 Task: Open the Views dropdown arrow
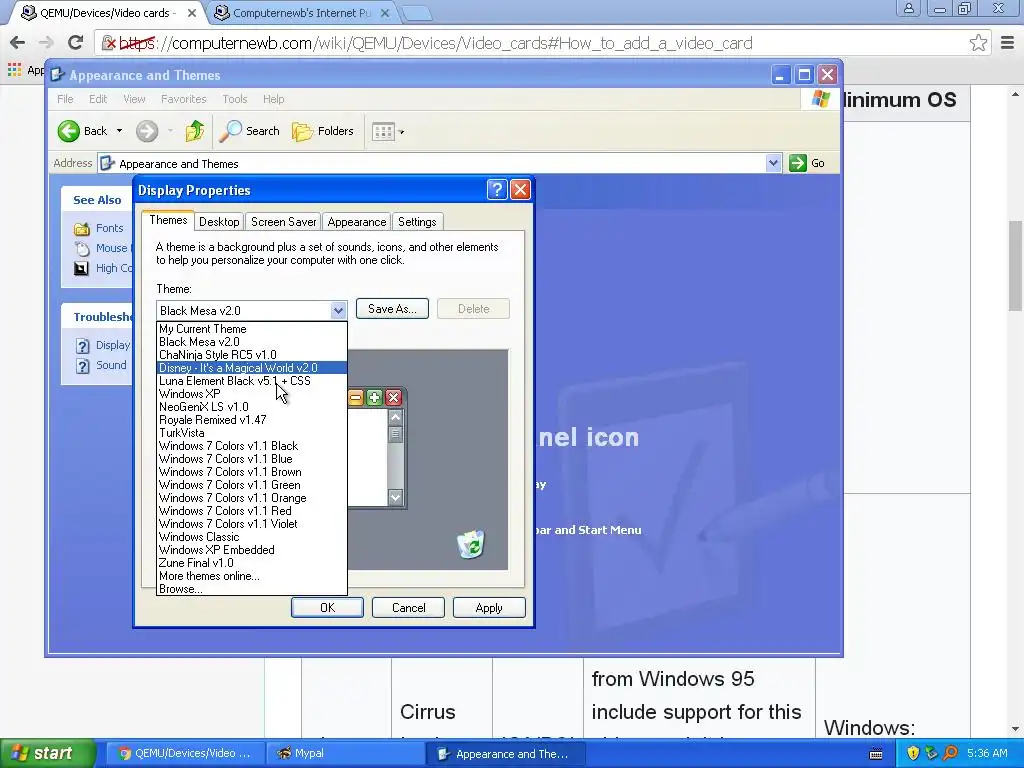click(401, 132)
